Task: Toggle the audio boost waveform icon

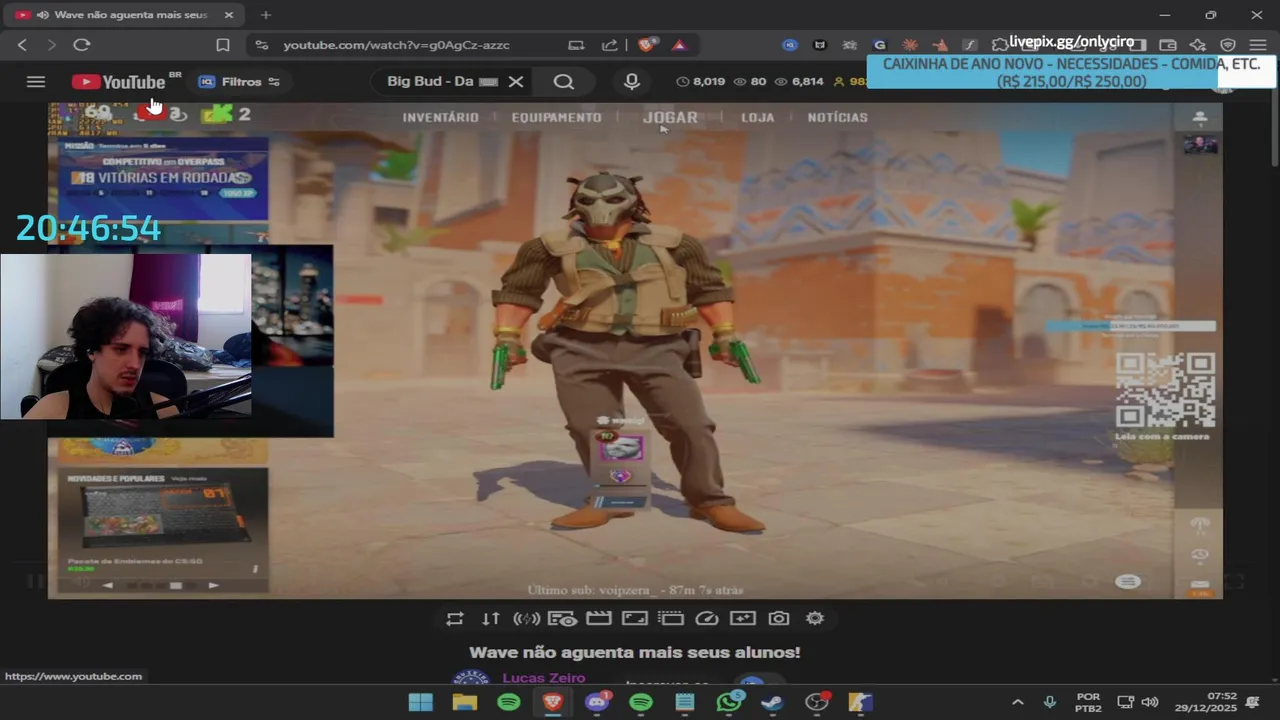Action: (527, 619)
